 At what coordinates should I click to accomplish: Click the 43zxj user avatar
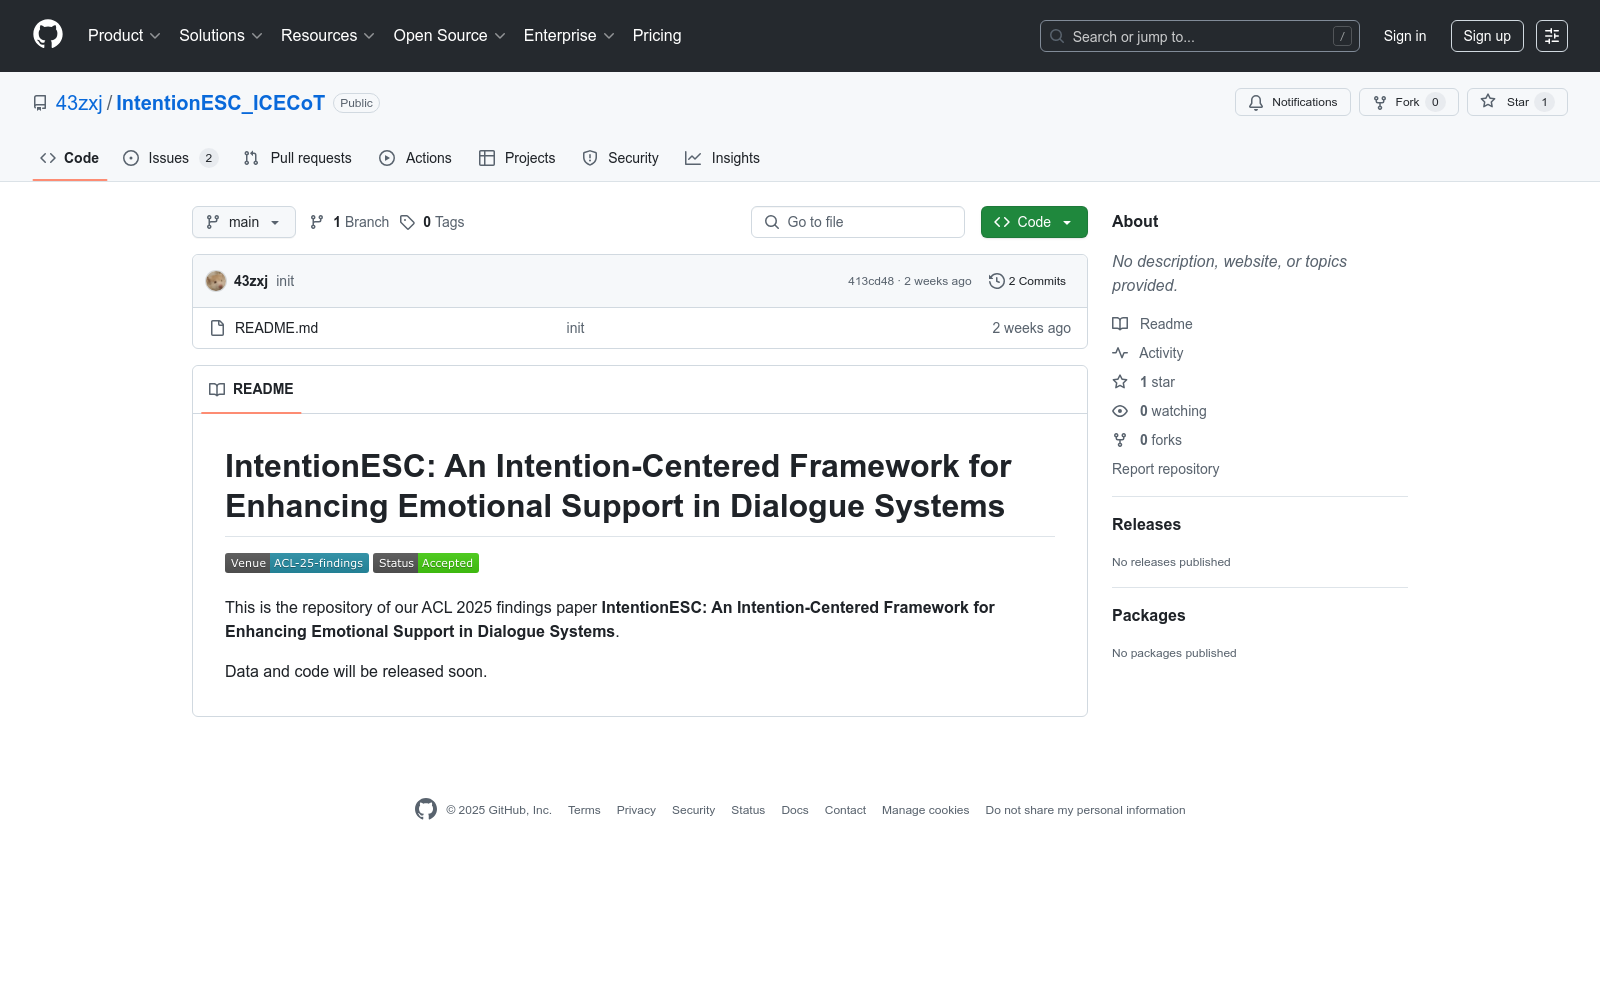(216, 281)
